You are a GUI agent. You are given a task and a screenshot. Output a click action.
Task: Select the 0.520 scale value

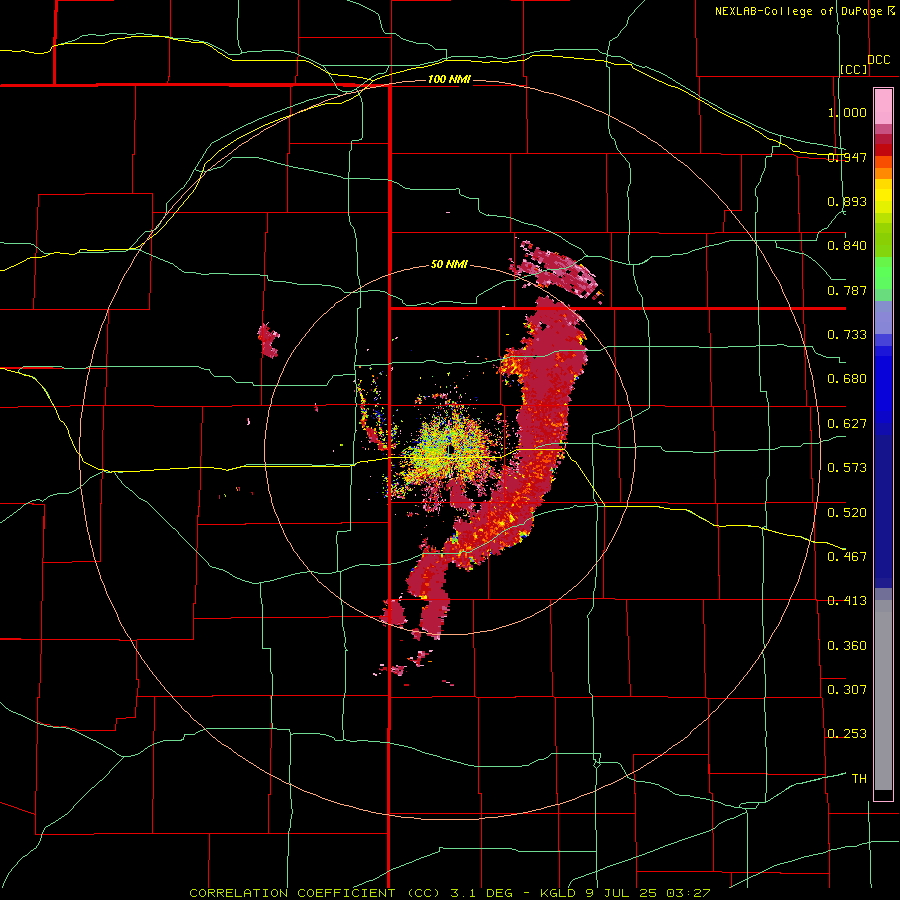pyautogui.click(x=847, y=513)
